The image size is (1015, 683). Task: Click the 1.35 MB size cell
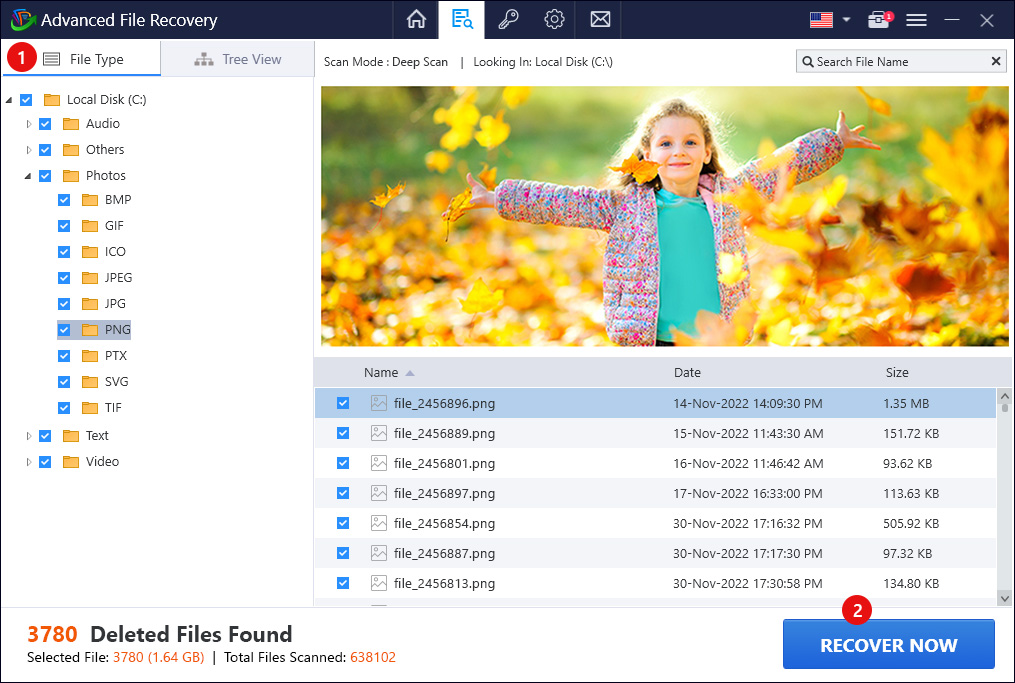point(906,403)
